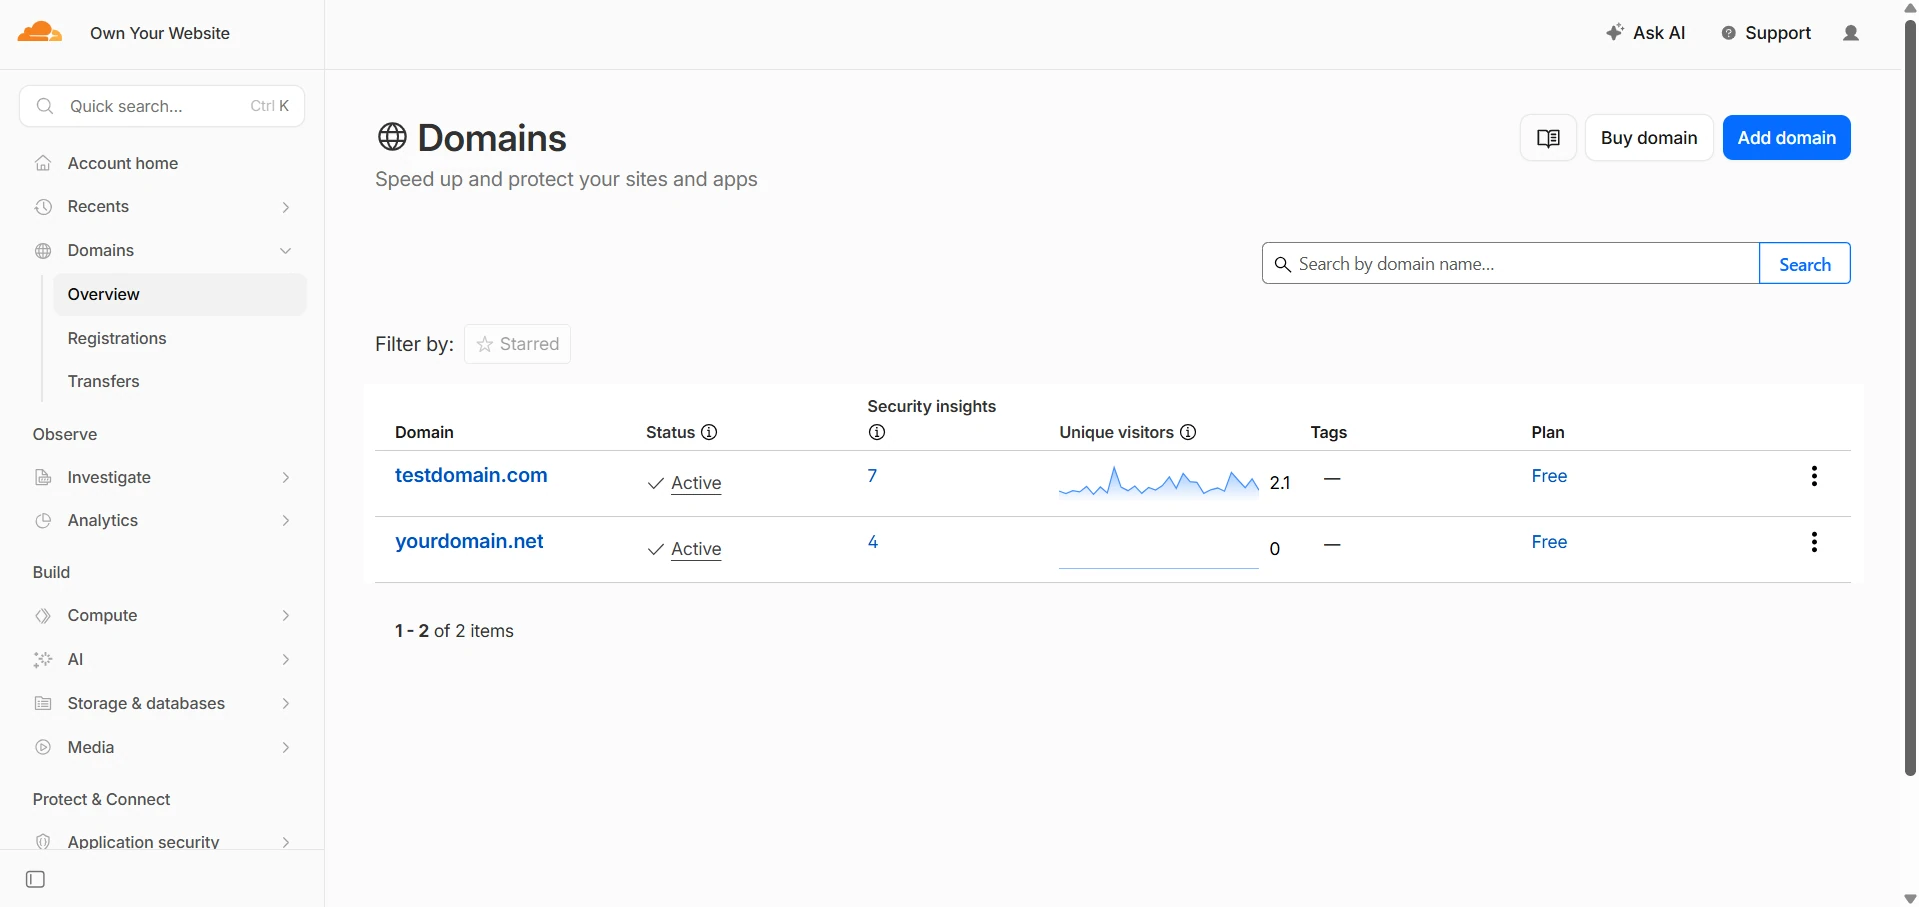The height and width of the screenshot is (907, 1919).
Task: Click the Tags column header
Action: click(1329, 432)
